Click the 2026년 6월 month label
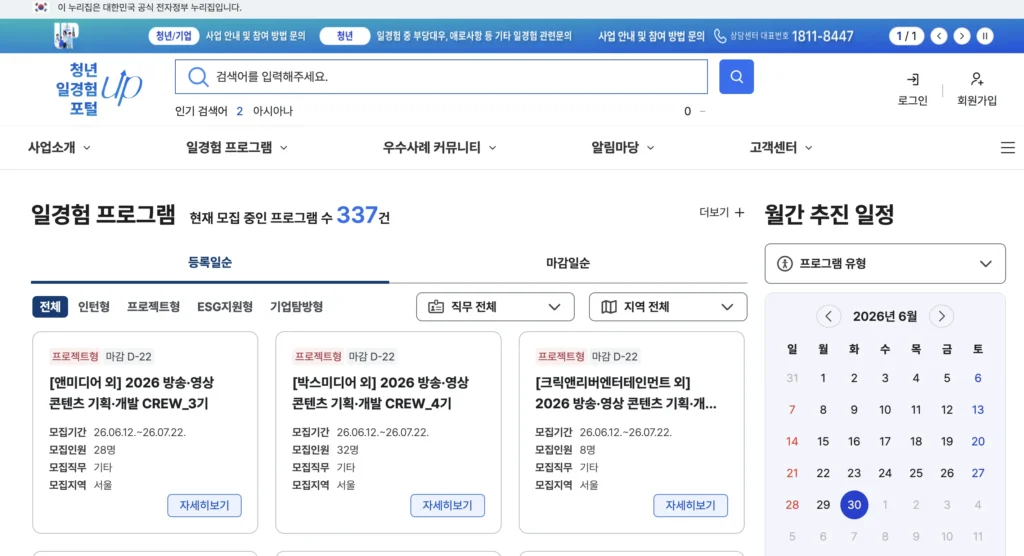This screenshot has width=1024, height=556. coord(885,316)
